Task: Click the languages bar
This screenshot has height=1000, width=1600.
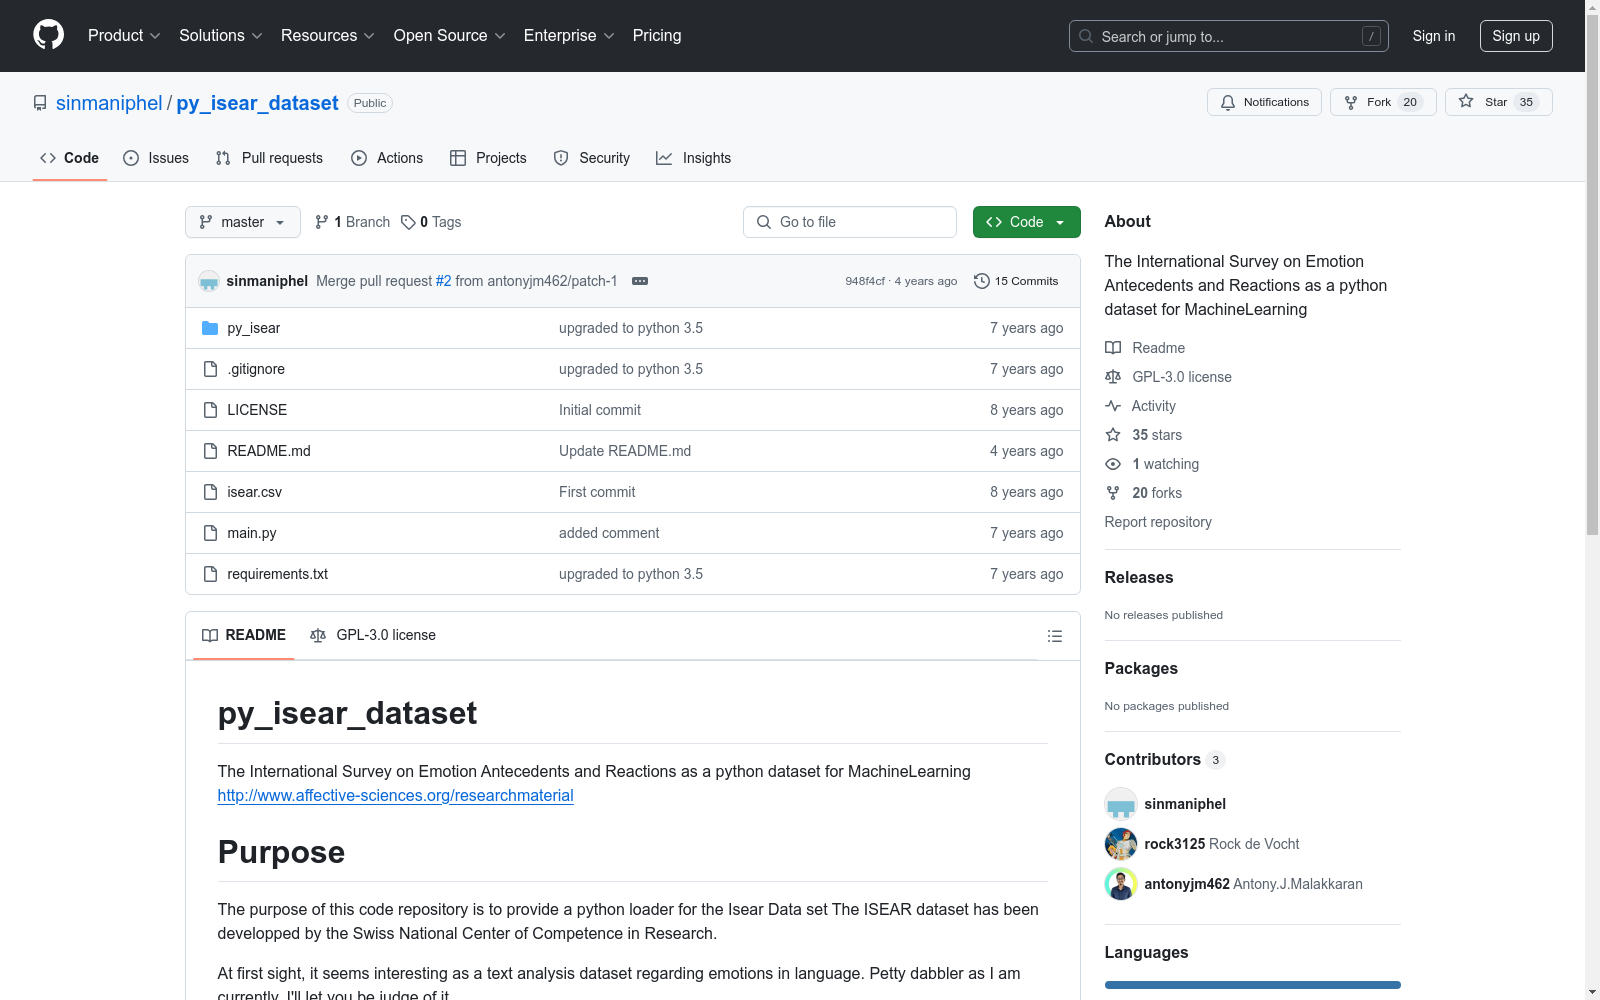Action: [1253, 985]
